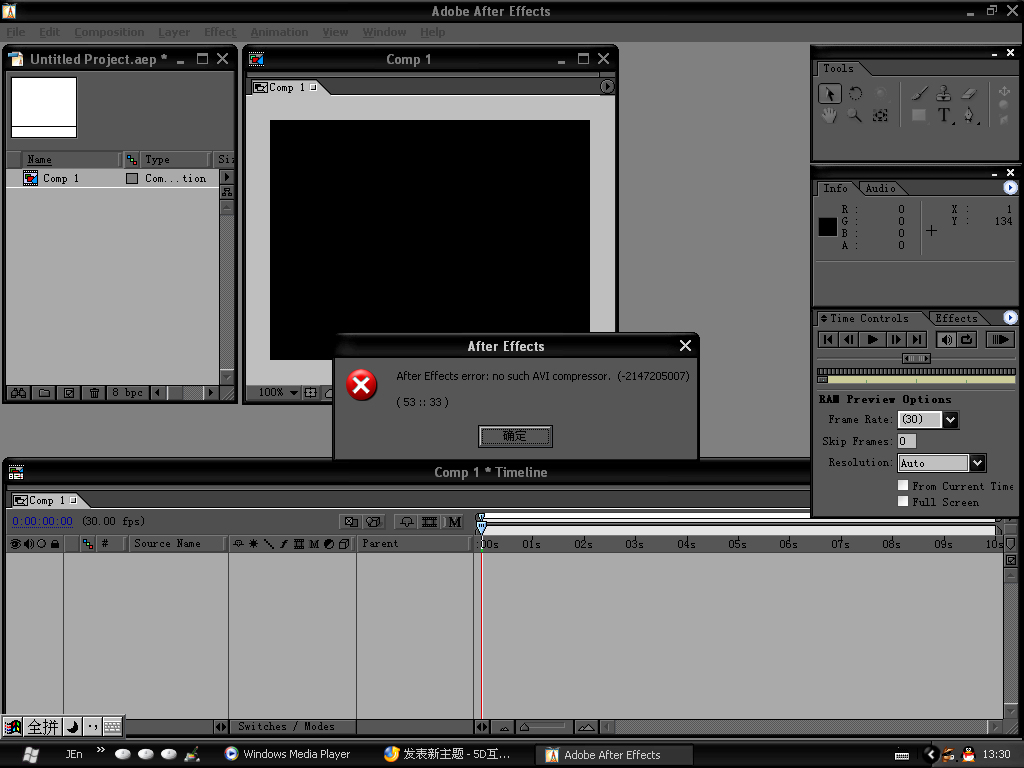Click the Skip Frames input field
This screenshot has width=1024, height=768.
click(x=906, y=441)
